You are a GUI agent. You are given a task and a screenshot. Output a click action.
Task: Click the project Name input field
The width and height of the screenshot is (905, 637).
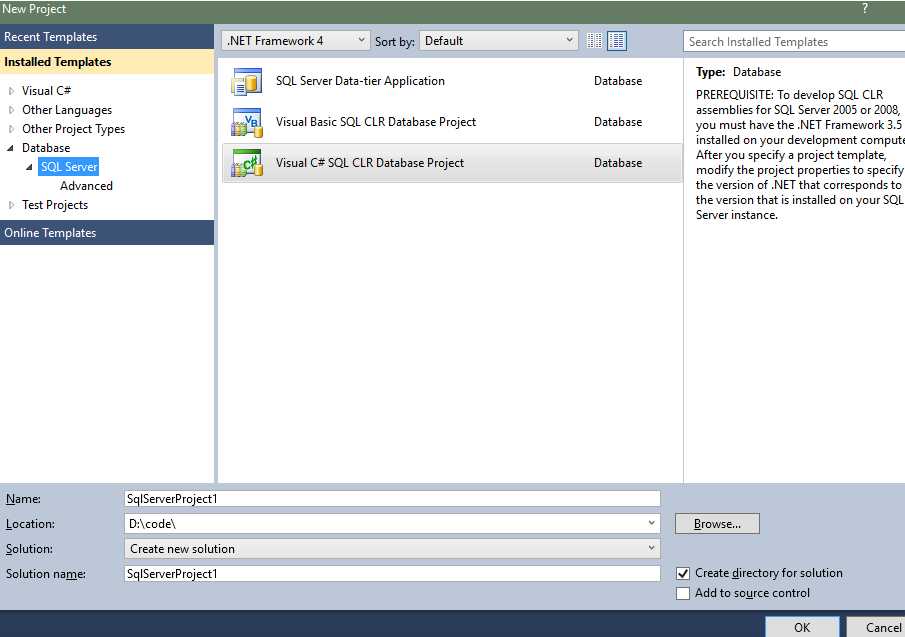point(392,499)
